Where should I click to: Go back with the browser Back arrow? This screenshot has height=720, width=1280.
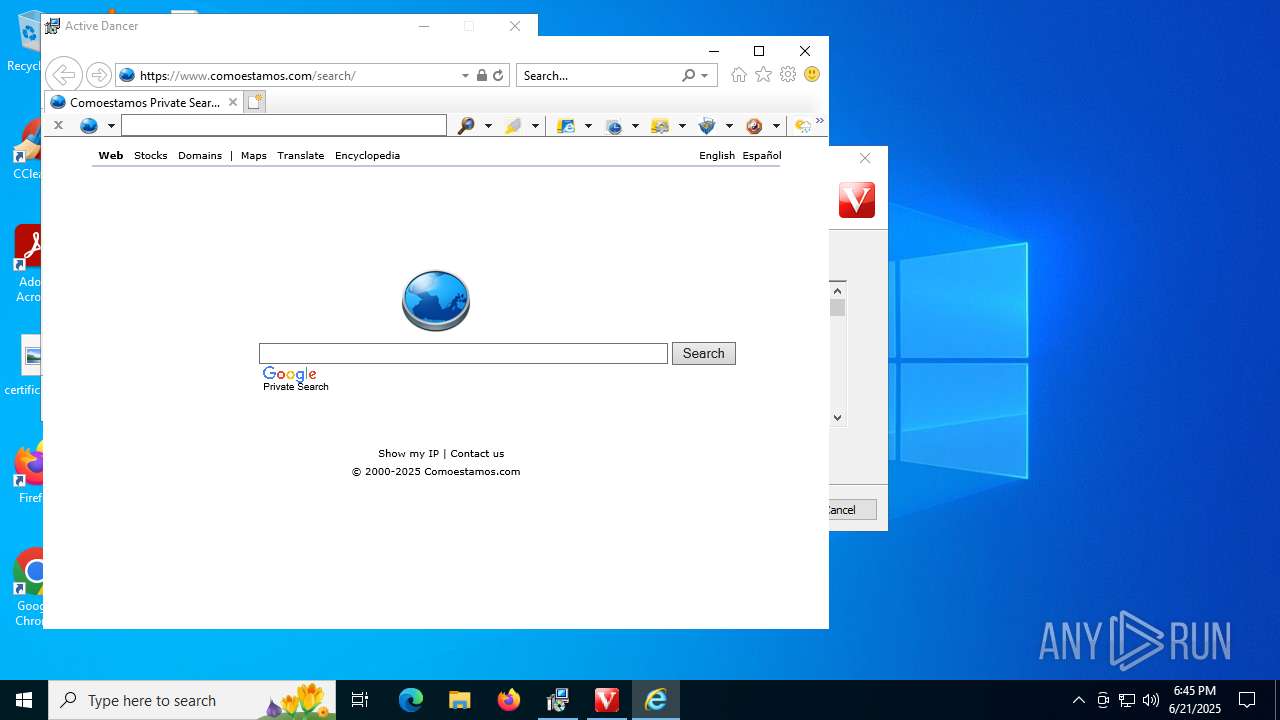pos(63,75)
